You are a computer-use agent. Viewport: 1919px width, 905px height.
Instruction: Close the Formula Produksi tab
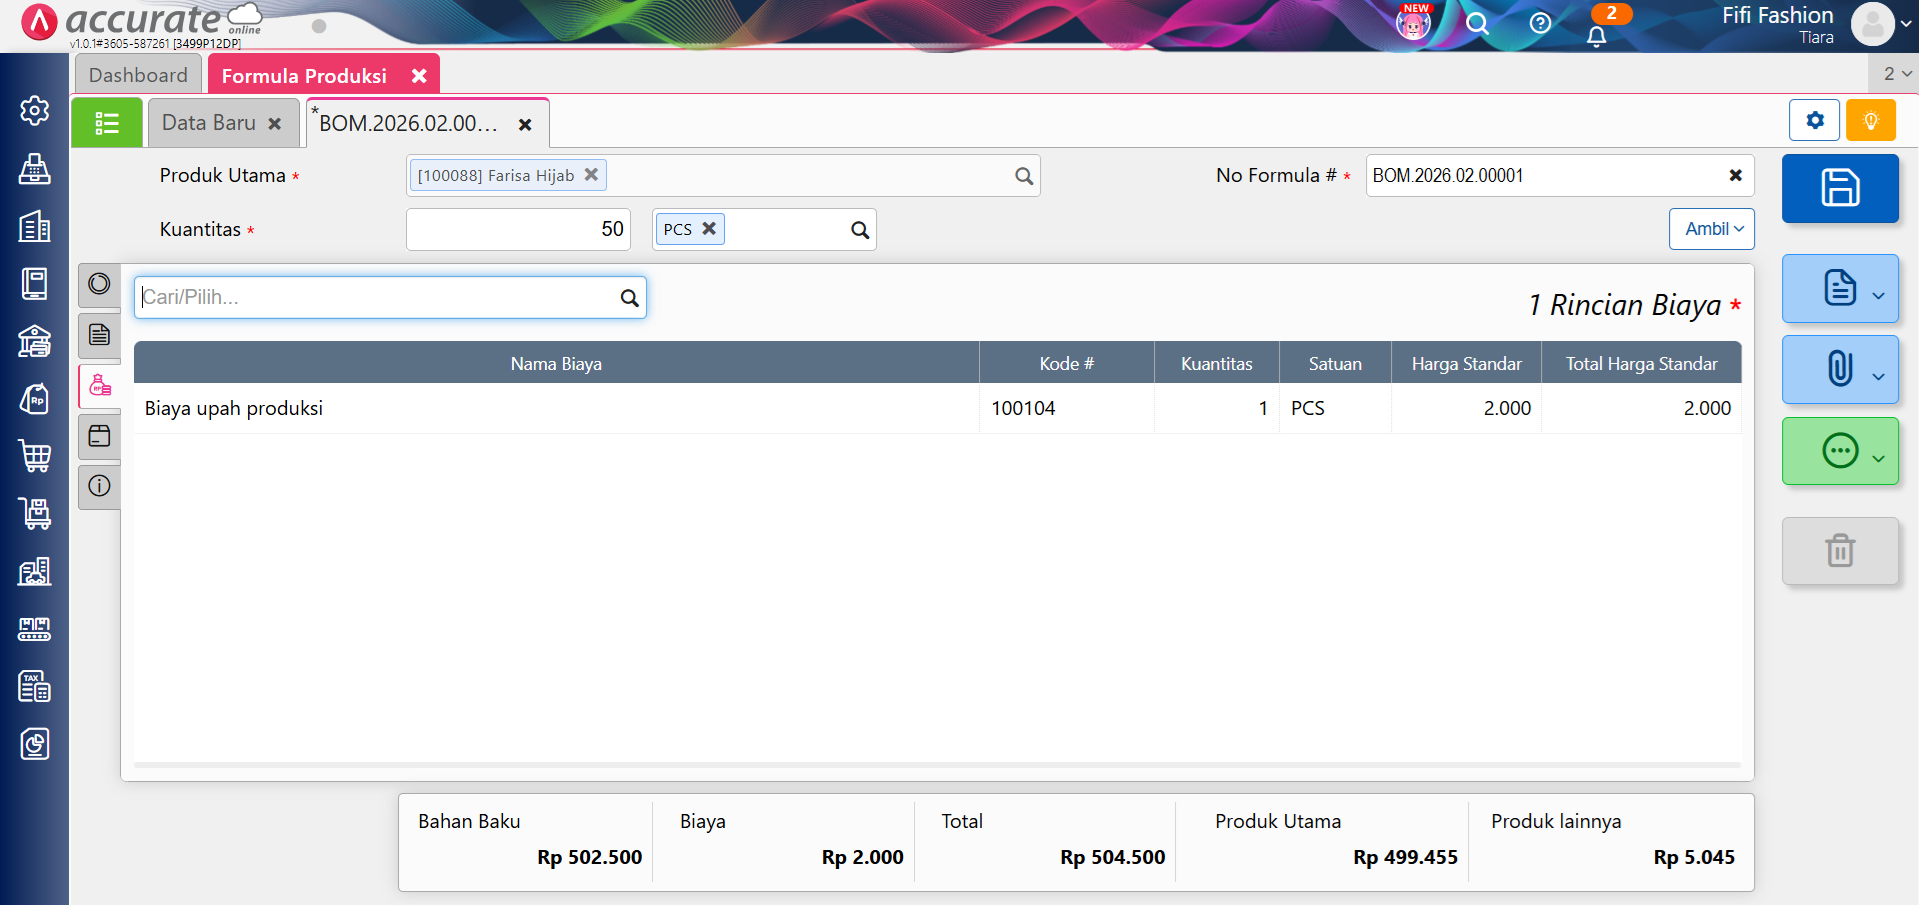419,76
